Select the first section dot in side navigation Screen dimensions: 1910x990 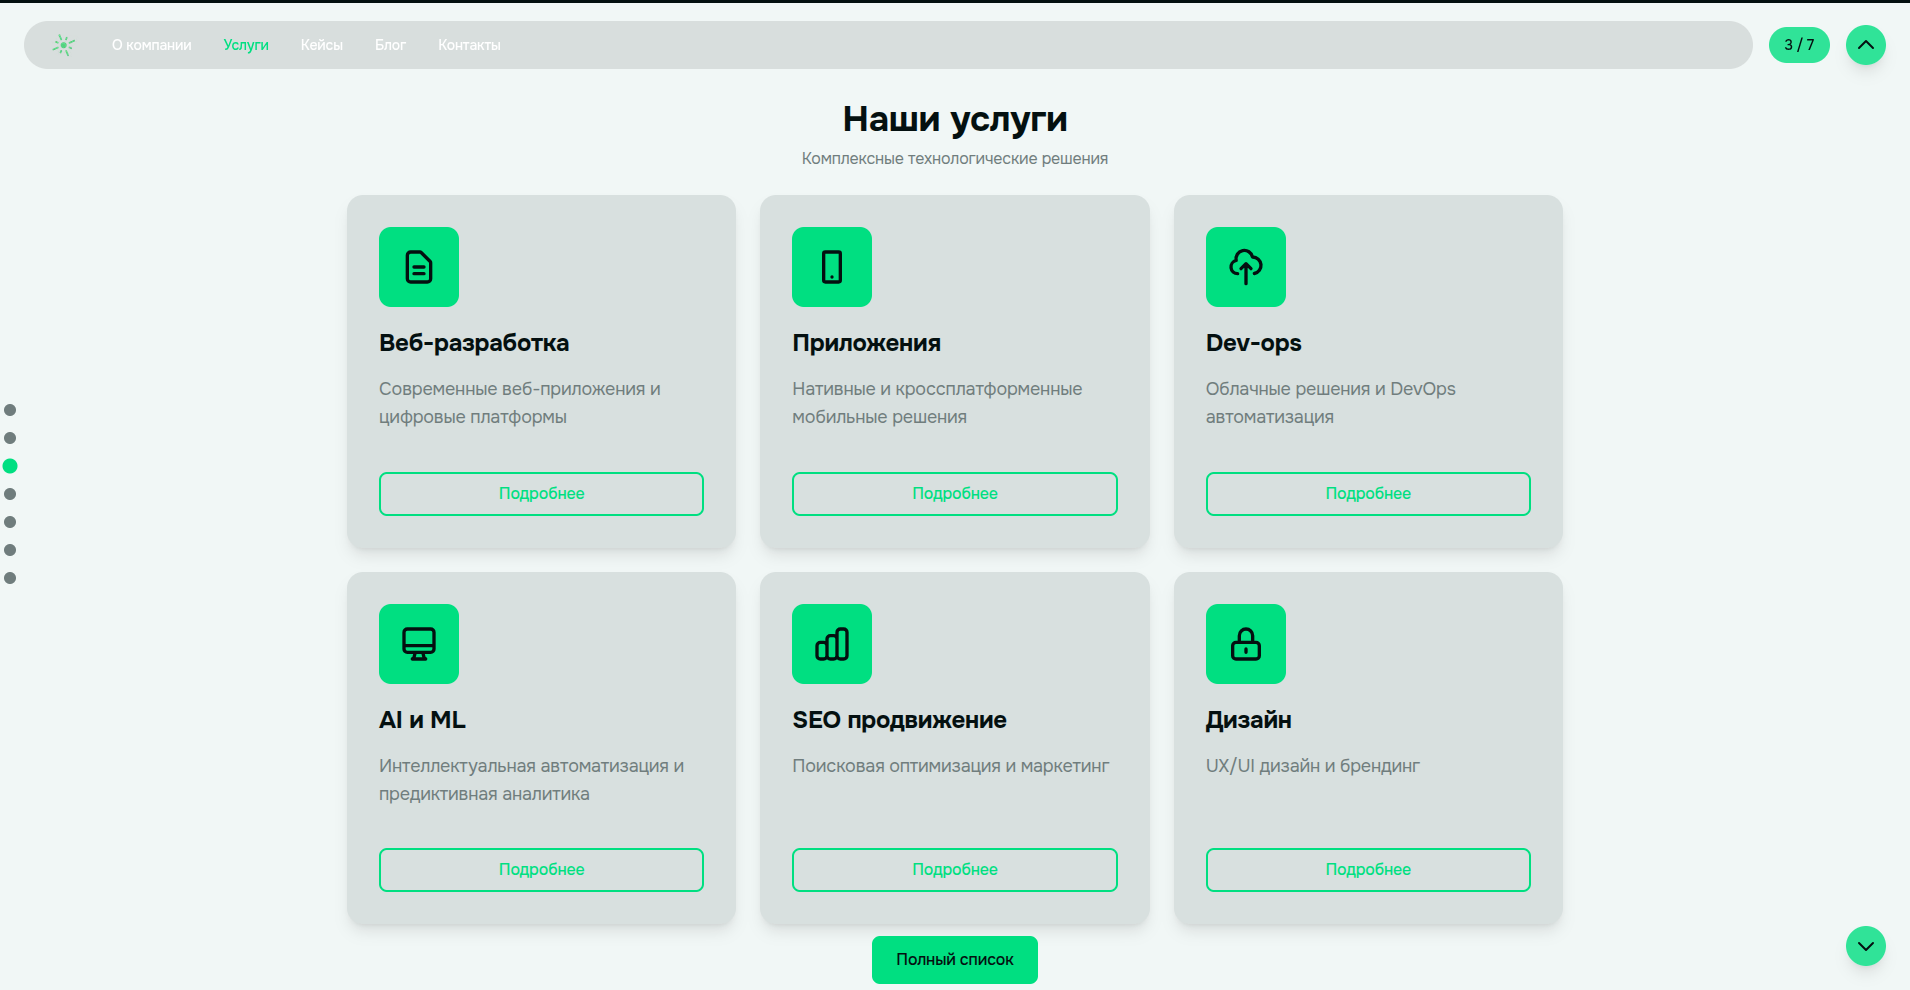click(x=10, y=410)
